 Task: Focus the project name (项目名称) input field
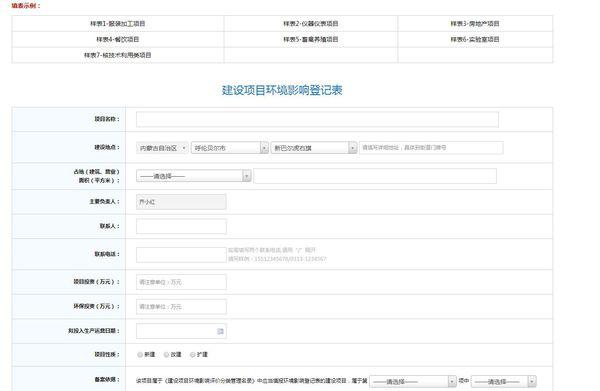click(x=317, y=119)
